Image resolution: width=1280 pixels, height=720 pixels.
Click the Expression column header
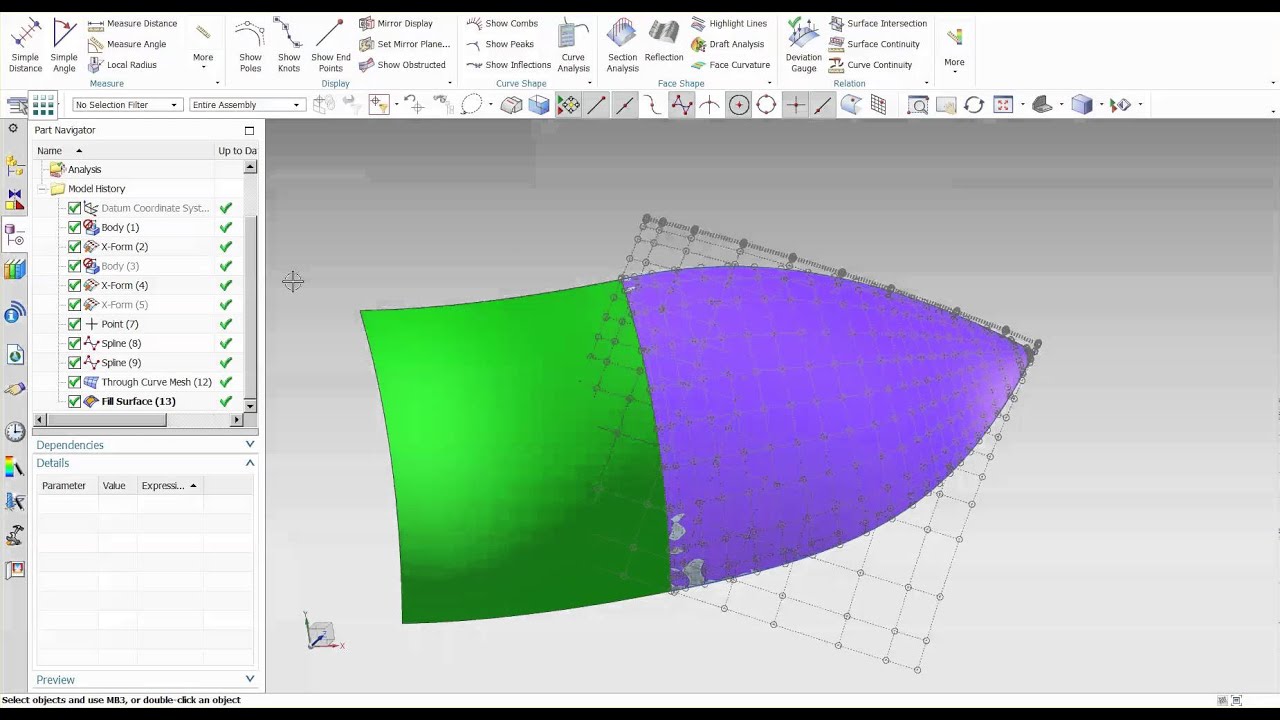(168, 486)
